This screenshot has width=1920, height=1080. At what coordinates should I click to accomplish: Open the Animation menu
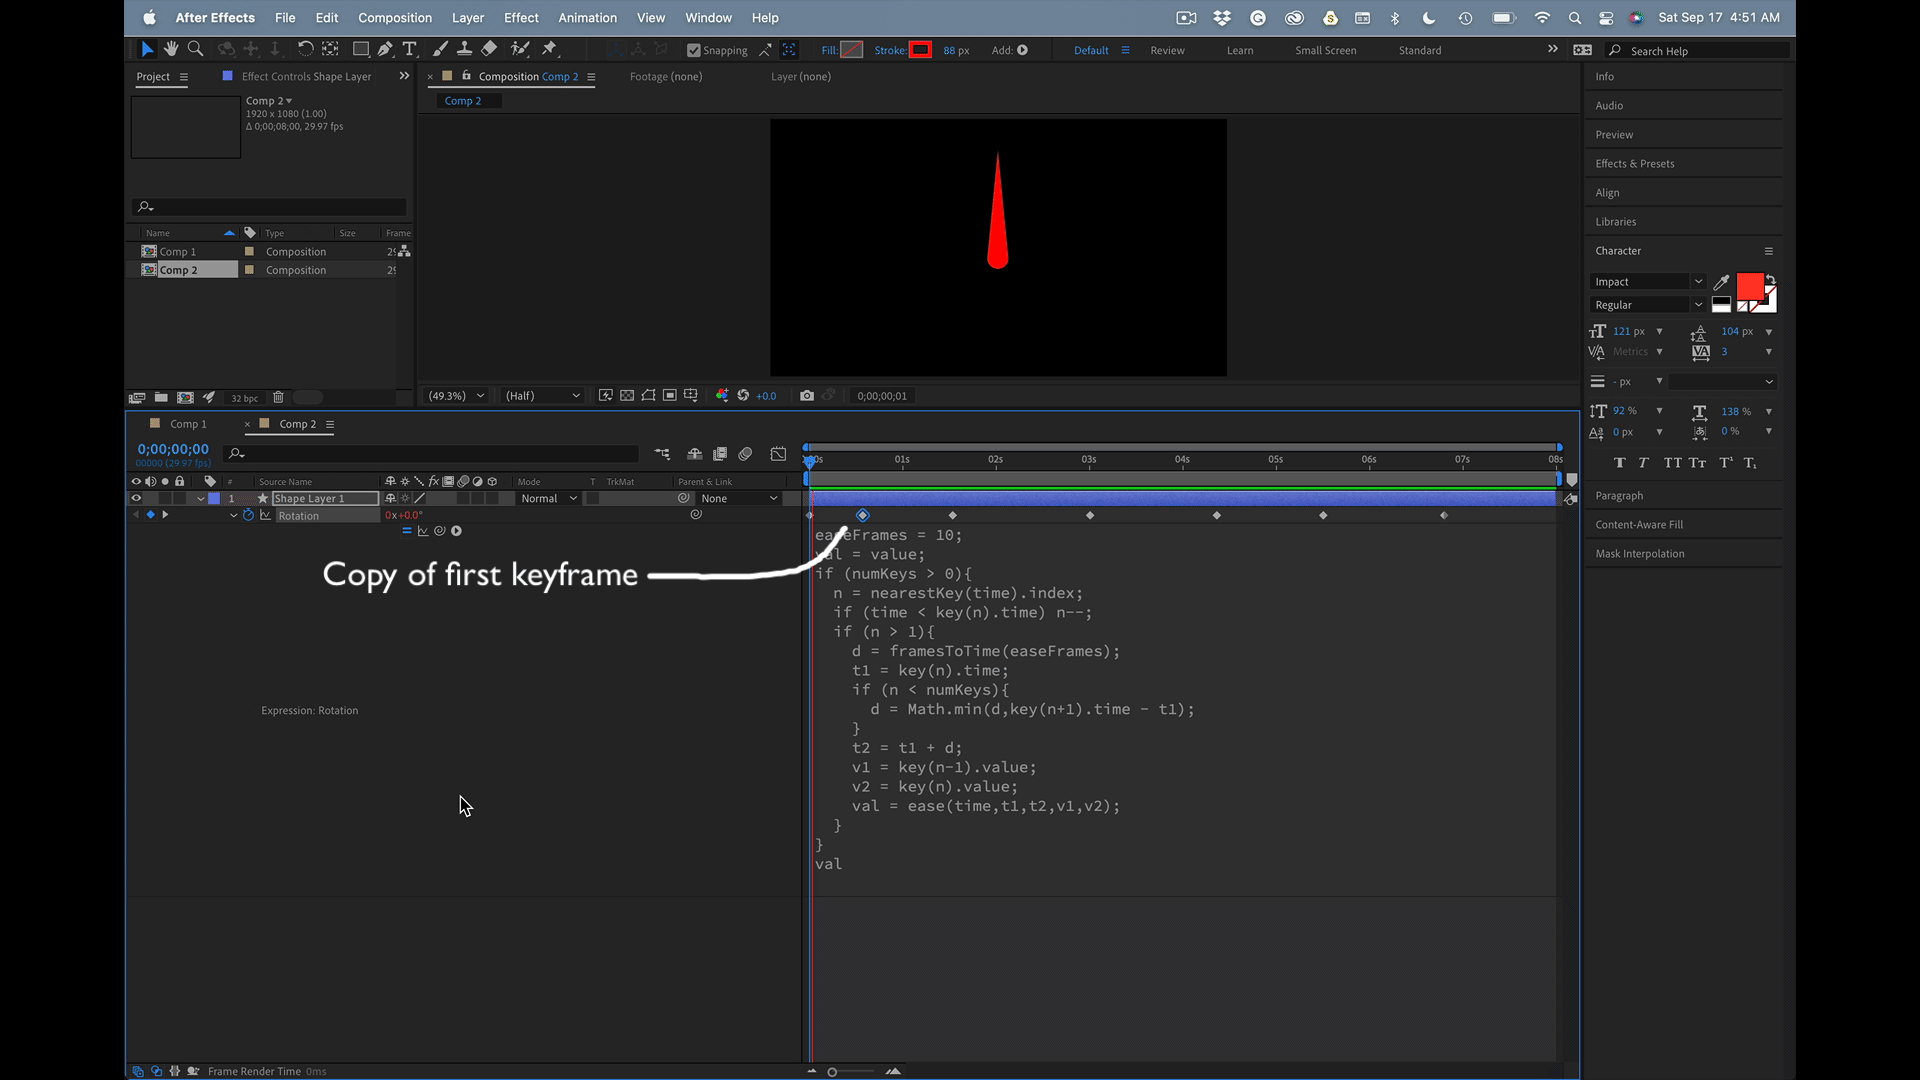tap(587, 17)
